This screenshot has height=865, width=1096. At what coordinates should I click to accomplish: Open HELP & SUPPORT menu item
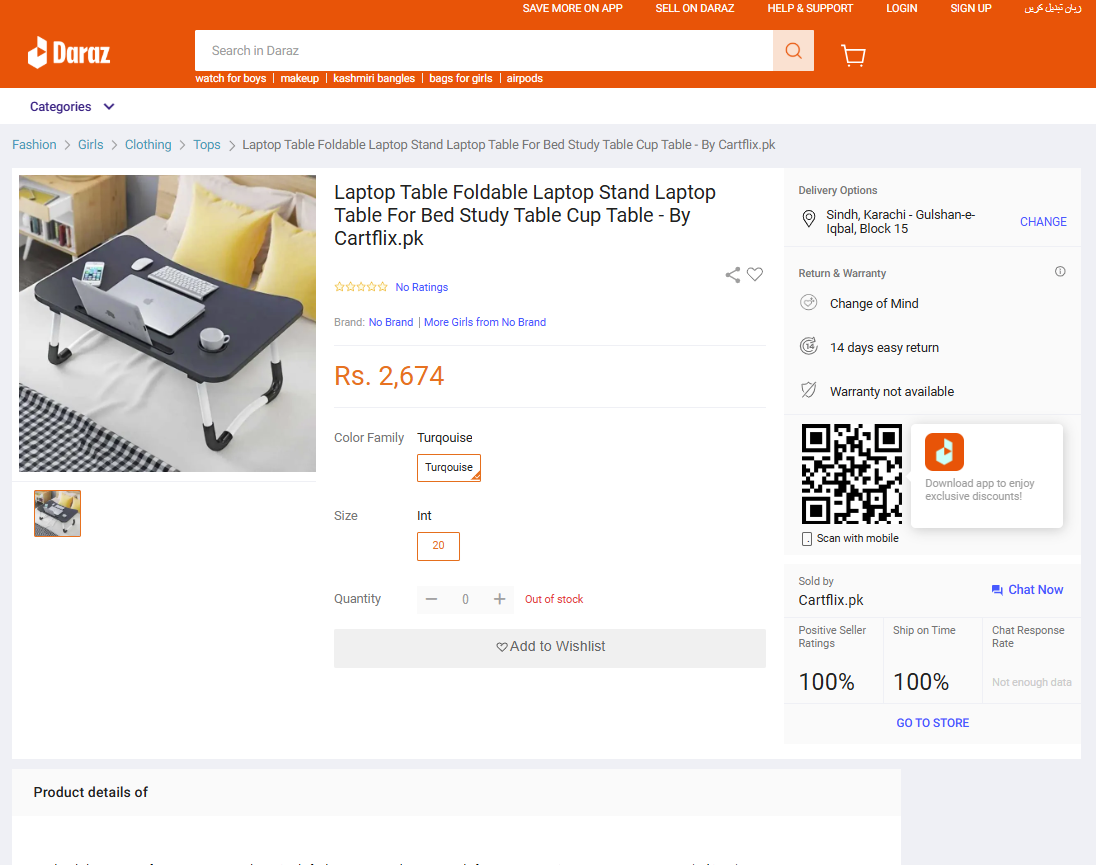click(810, 8)
